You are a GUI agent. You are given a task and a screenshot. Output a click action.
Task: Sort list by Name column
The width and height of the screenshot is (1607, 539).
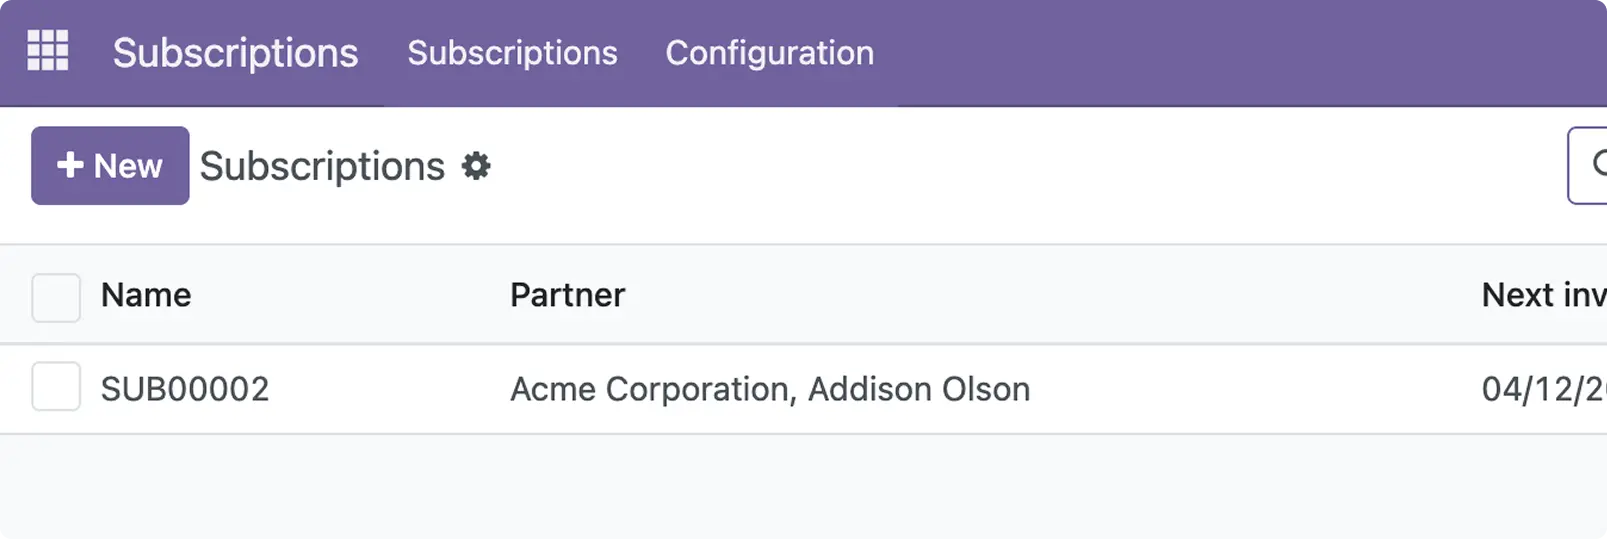(x=146, y=296)
